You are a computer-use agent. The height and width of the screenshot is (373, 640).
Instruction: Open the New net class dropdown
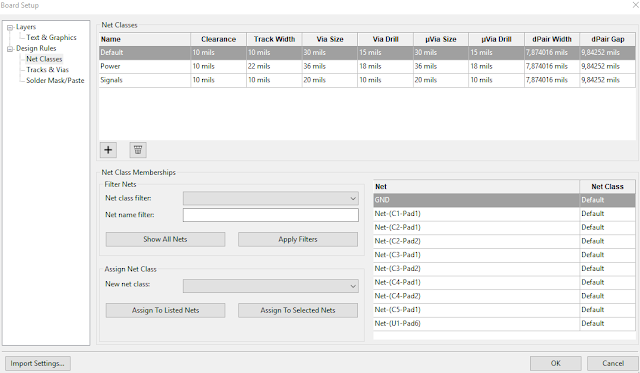click(x=271, y=286)
